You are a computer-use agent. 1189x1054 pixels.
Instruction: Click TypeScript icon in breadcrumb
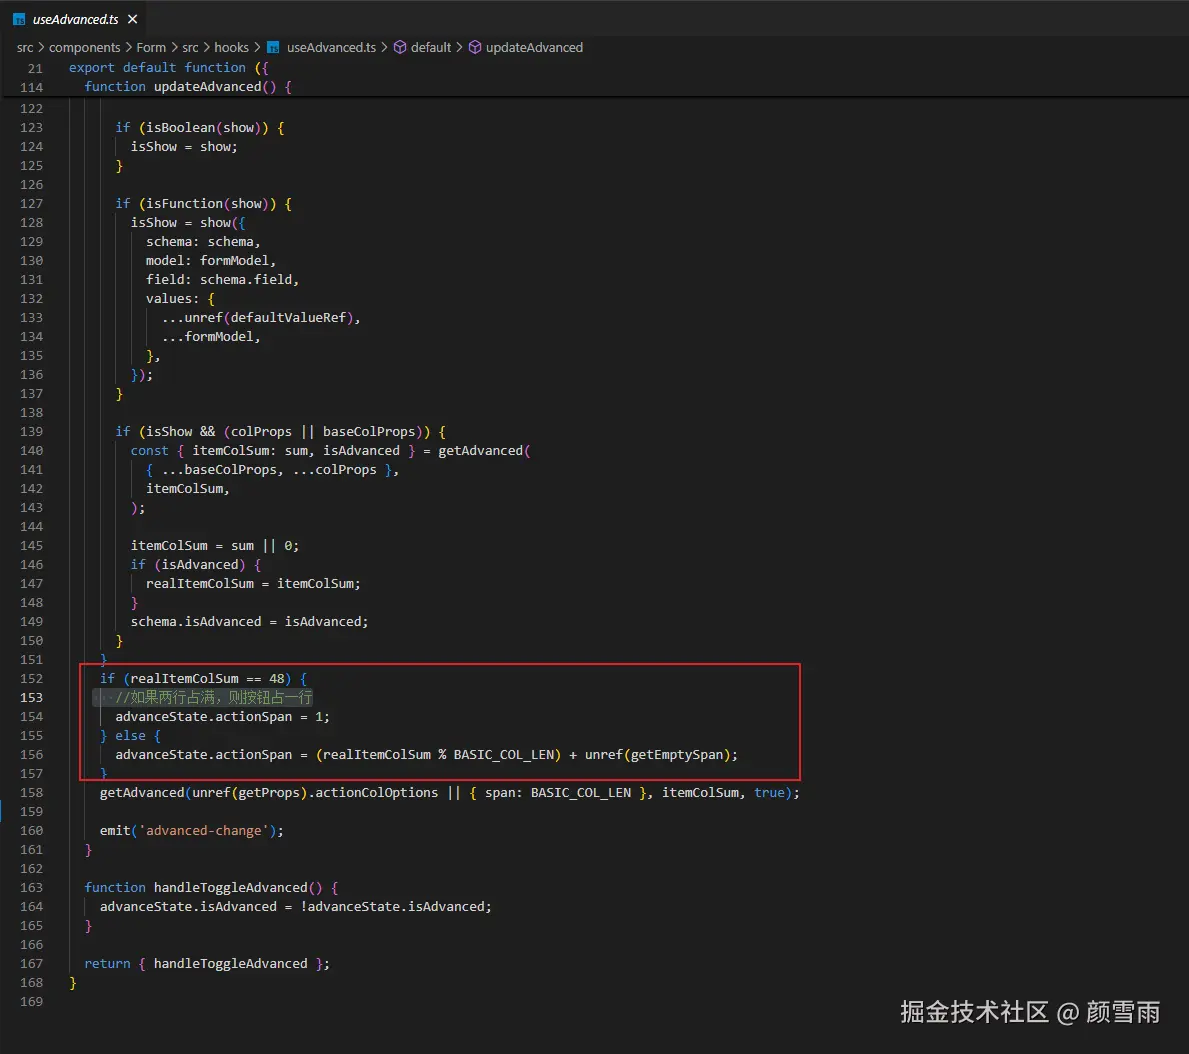click(x=273, y=48)
